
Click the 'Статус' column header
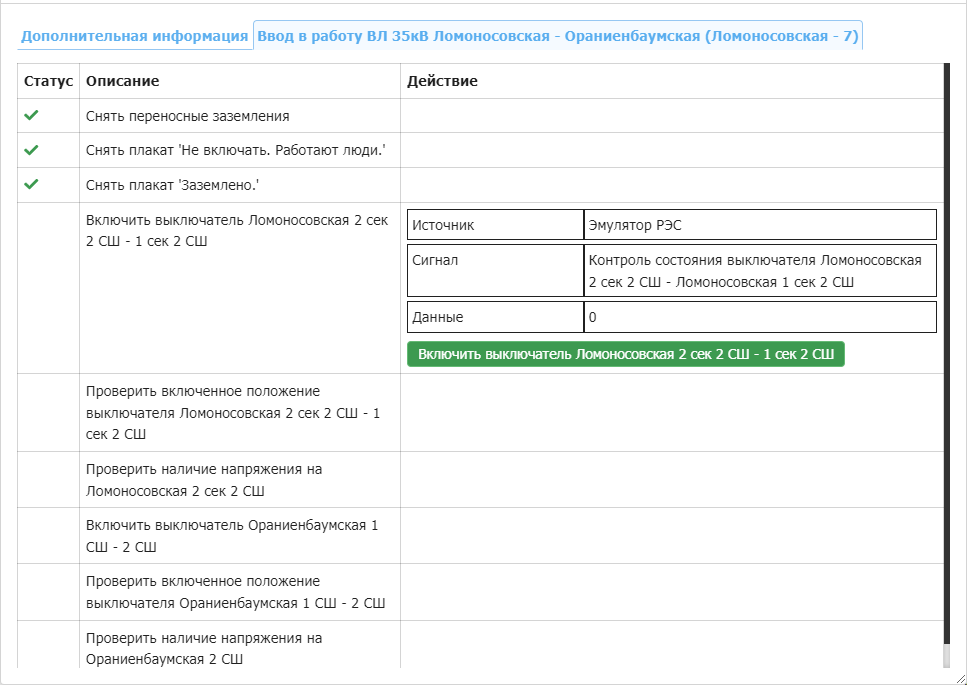pos(48,81)
